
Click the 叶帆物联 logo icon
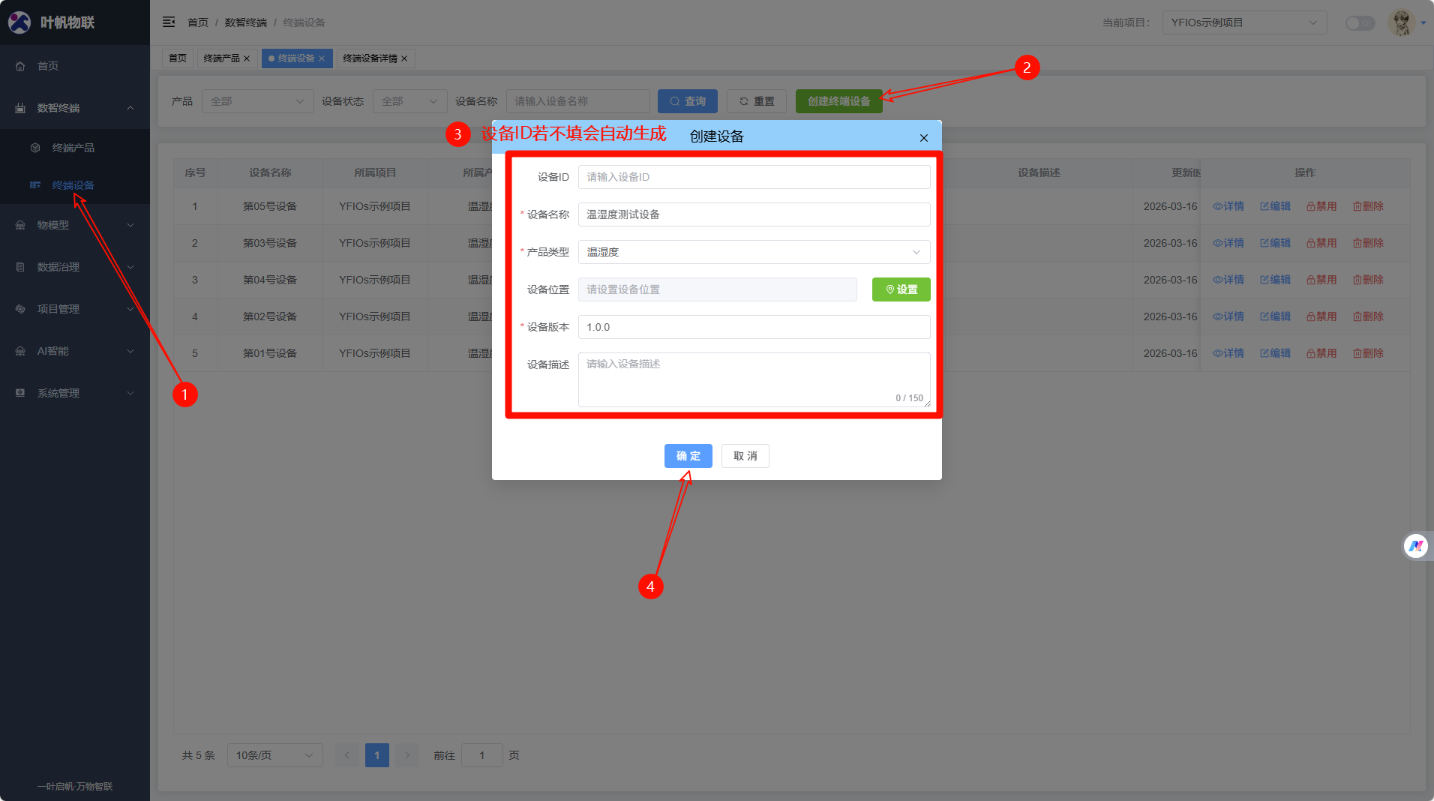pyautogui.click(x=19, y=22)
